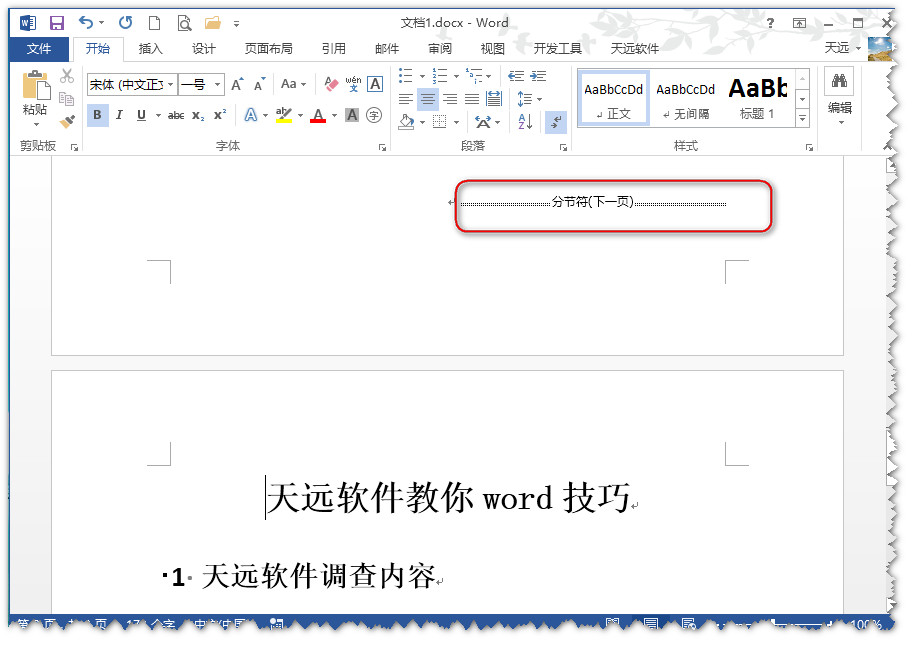Click the Clear Formatting eraser icon

click(332, 85)
